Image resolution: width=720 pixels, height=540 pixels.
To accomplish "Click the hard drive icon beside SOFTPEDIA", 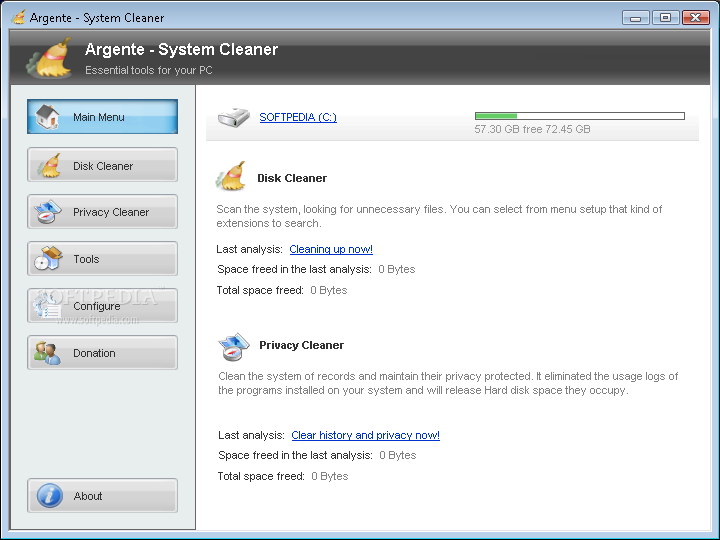I will (x=234, y=118).
